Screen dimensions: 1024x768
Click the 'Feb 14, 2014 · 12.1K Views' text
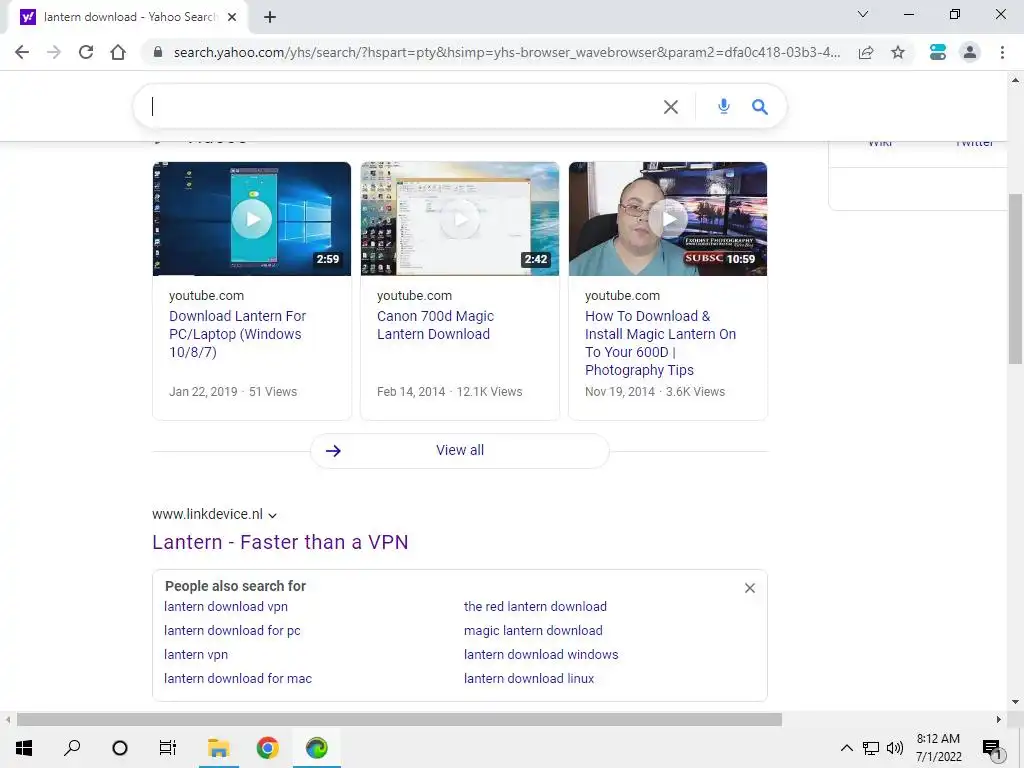pyautogui.click(x=449, y=392)
